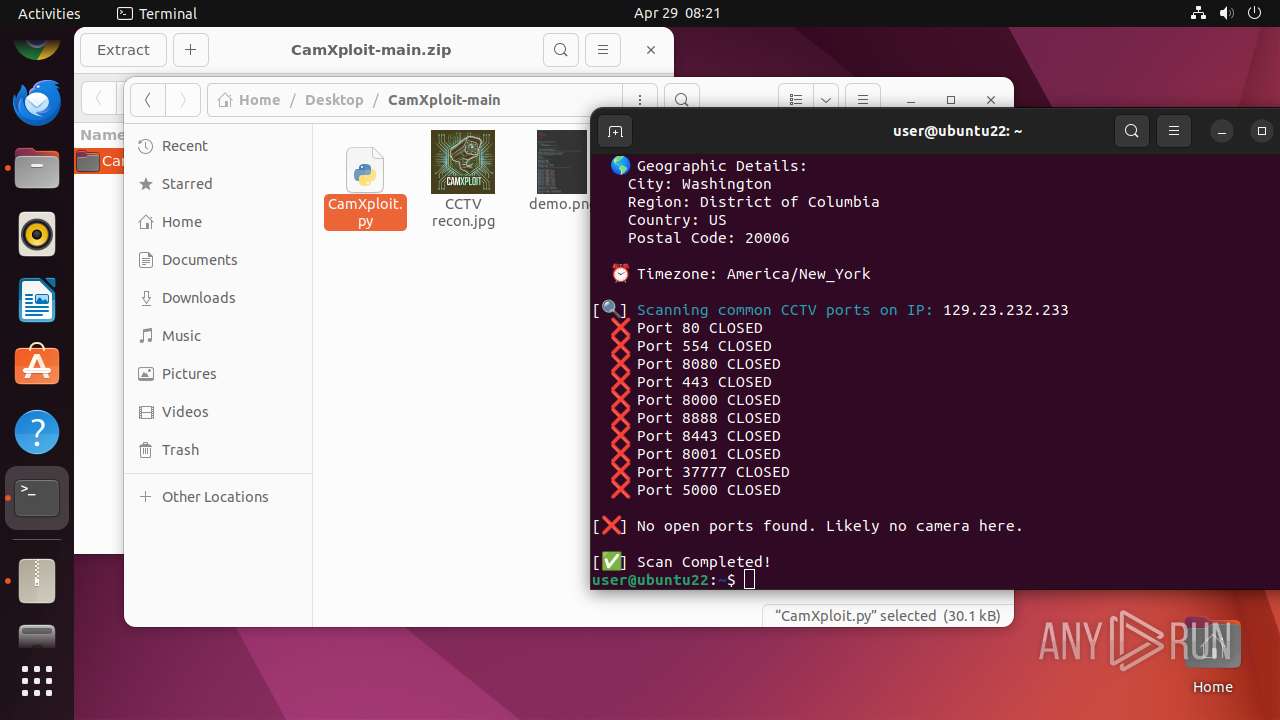Open search in Archive Manager header
The image size is (1280, 720).
tap(561, 50)
